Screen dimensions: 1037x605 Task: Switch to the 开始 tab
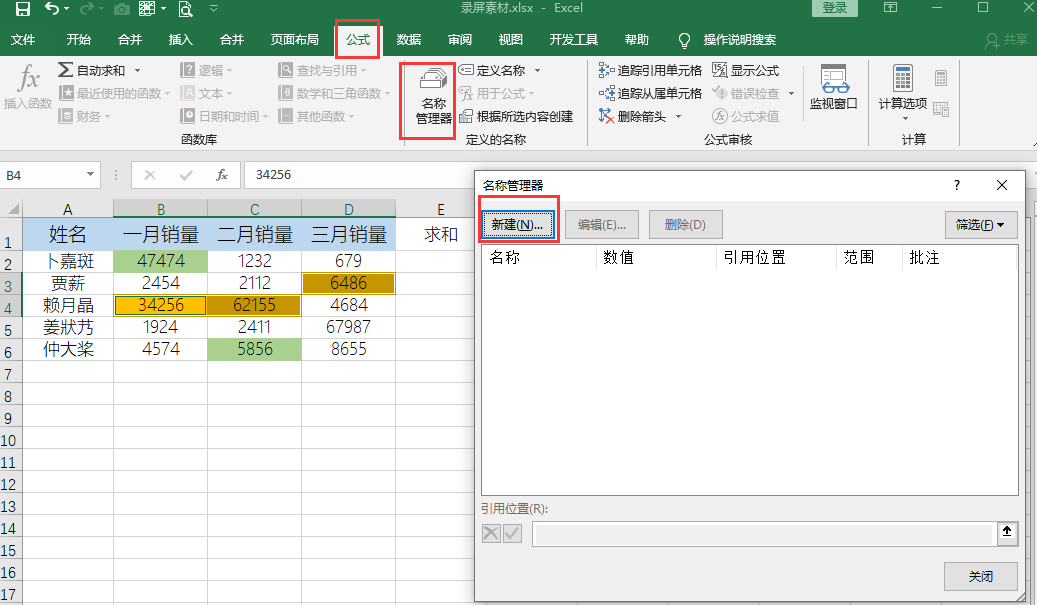click(79, 40)
